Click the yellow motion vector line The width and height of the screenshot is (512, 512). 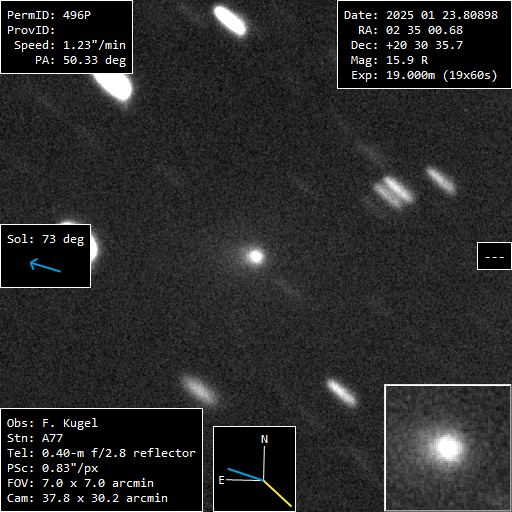(x=278, y=494)
